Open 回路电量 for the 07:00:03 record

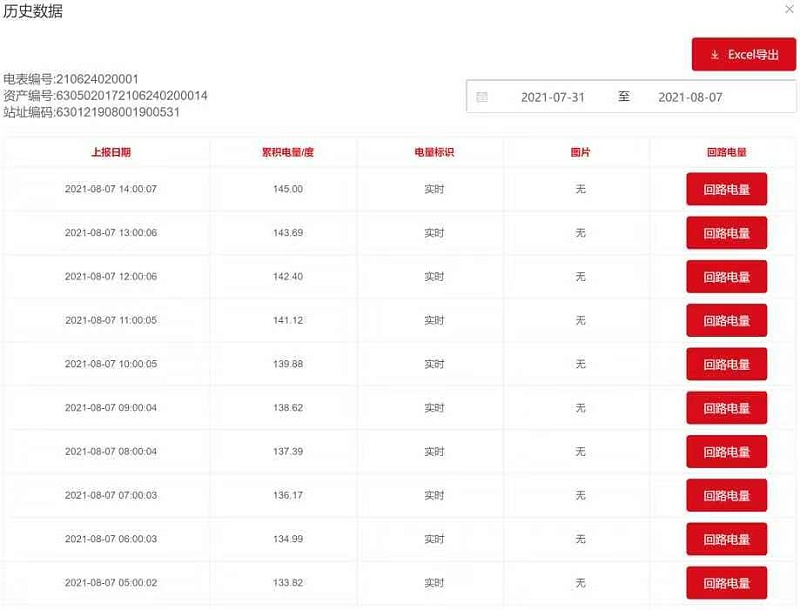(x=726, y=495)
